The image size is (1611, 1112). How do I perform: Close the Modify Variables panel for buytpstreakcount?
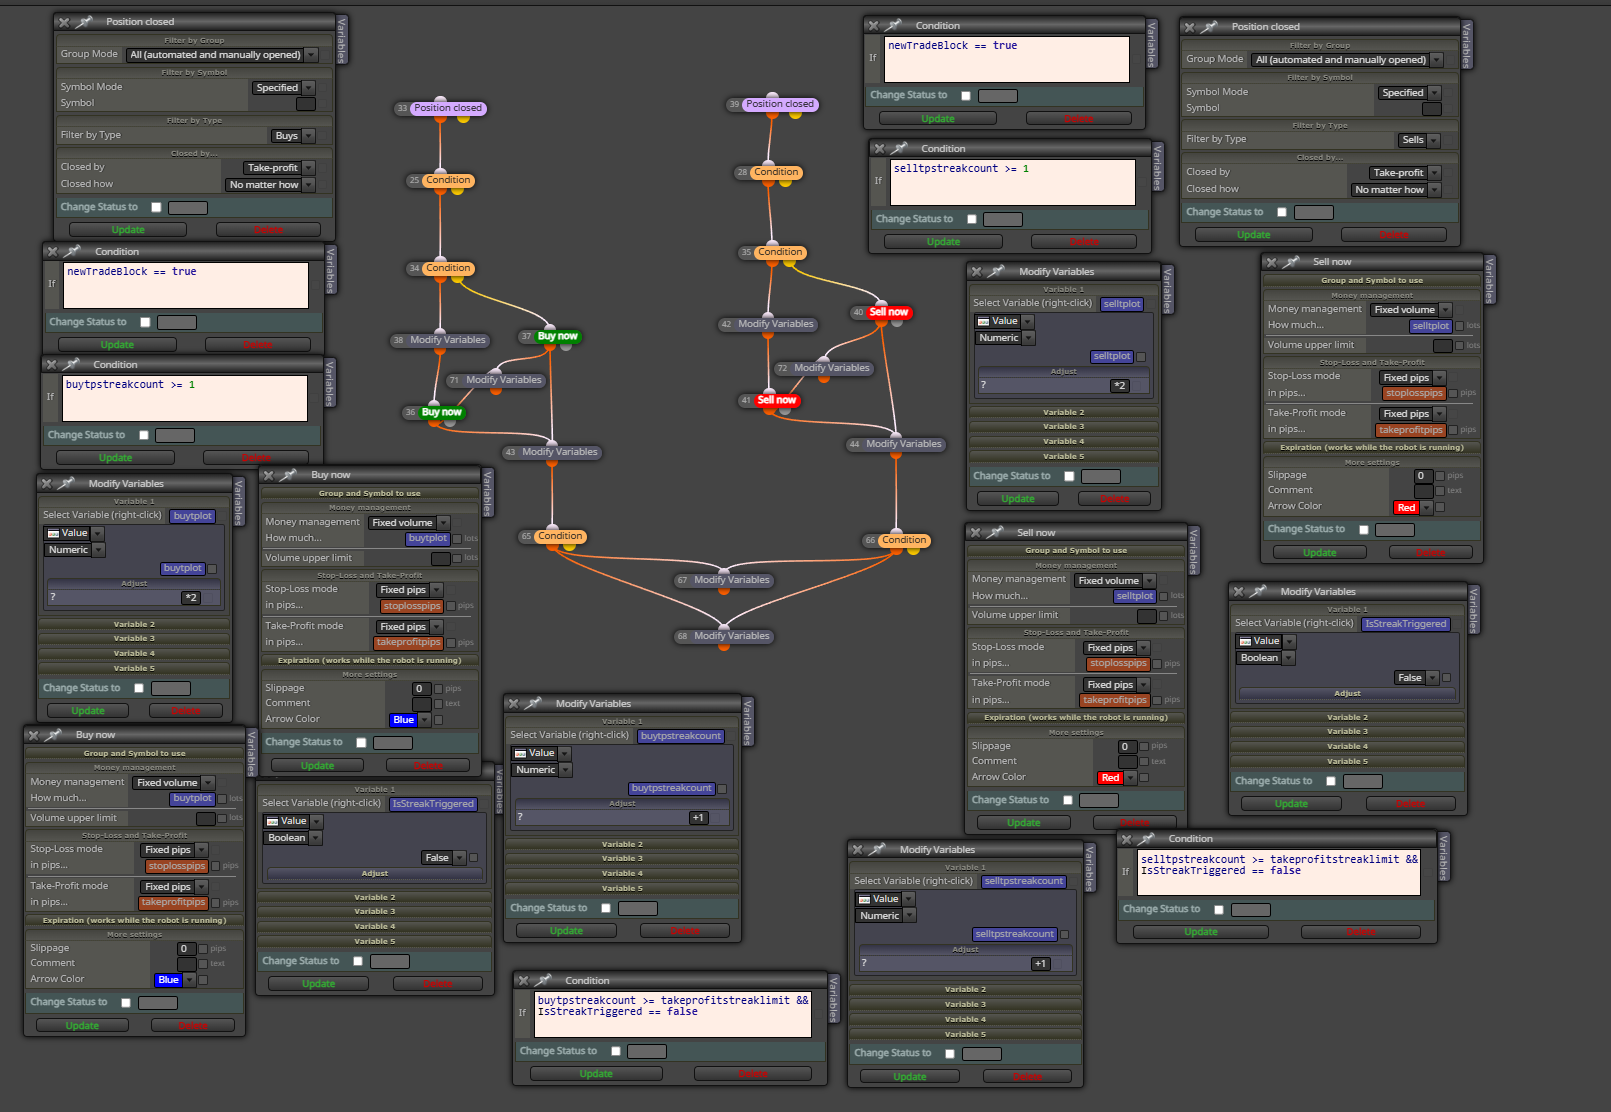pyautogui.click(x=513, y=704)
